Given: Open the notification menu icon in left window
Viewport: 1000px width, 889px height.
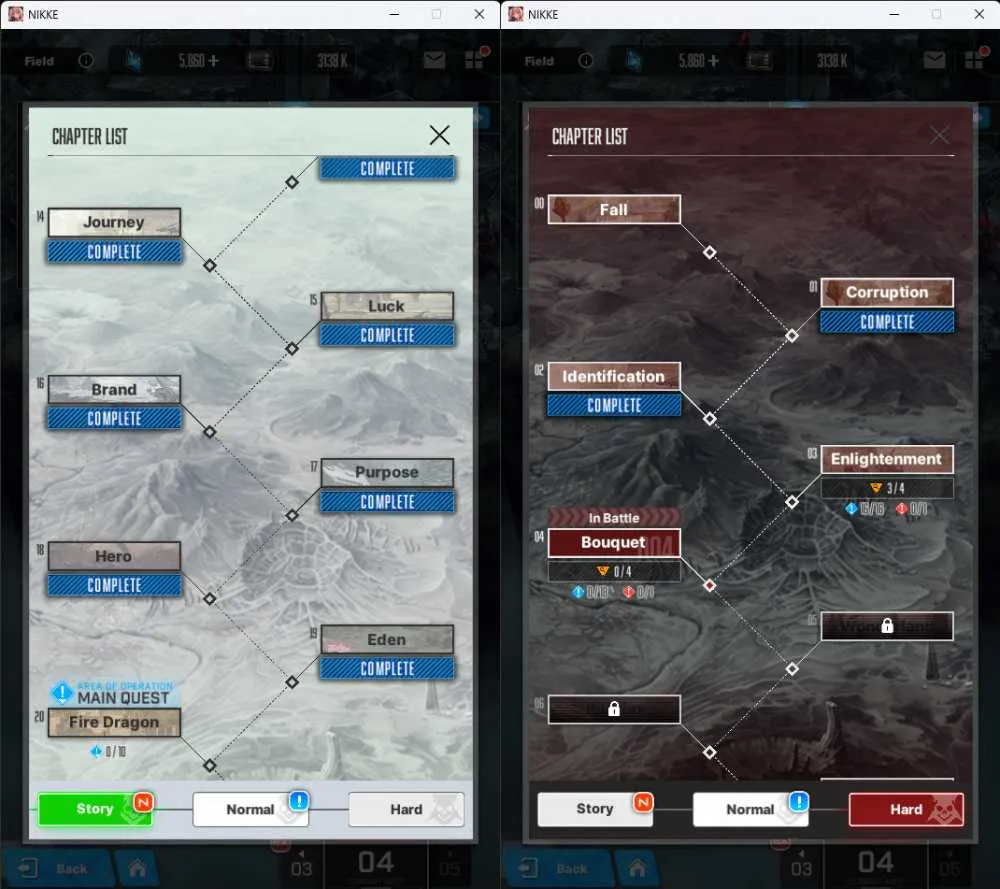Looking at the screenshot, I should pos(476,59).
